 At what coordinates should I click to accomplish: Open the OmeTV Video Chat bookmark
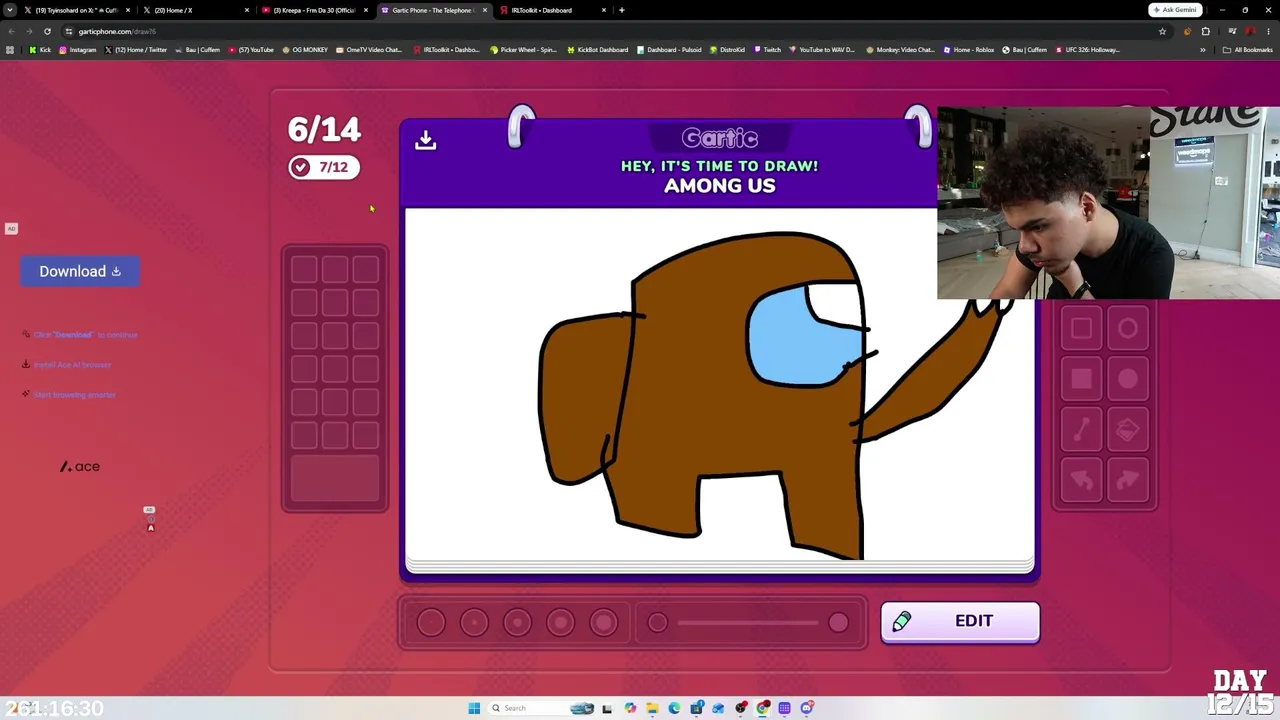[369, 50]
